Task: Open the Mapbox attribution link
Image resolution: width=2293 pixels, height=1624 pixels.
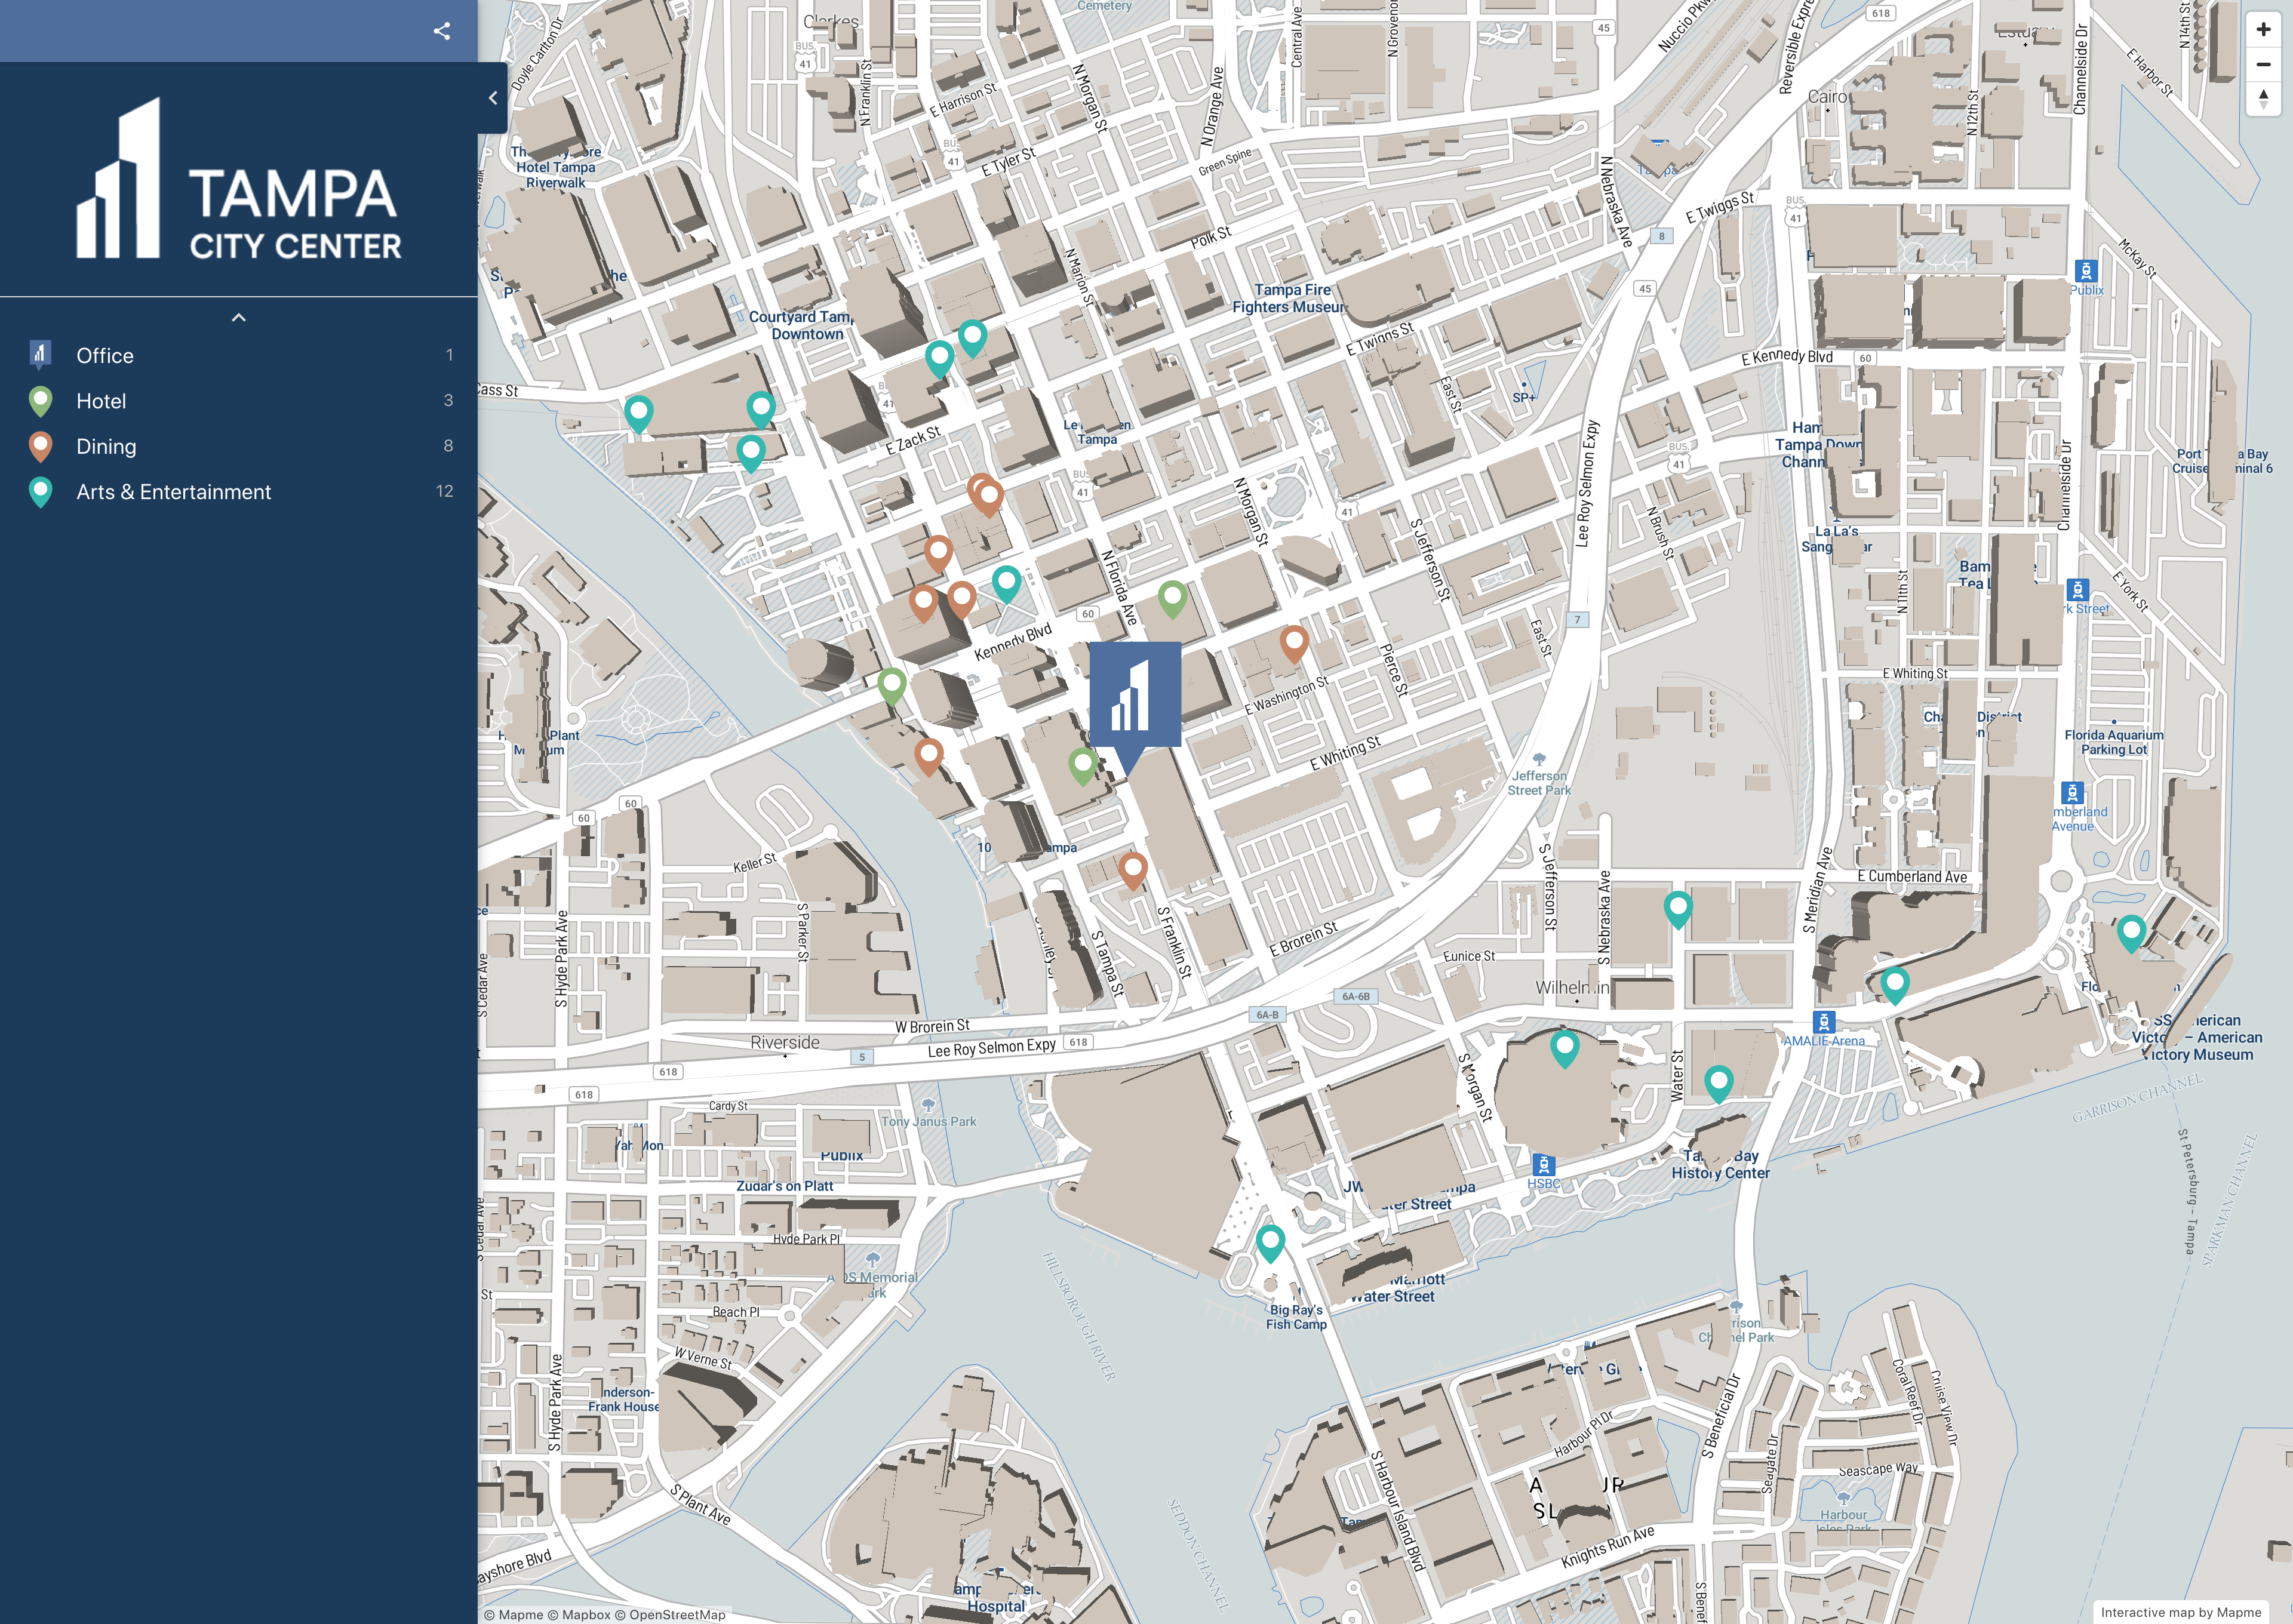Action: coord(578,1614)
